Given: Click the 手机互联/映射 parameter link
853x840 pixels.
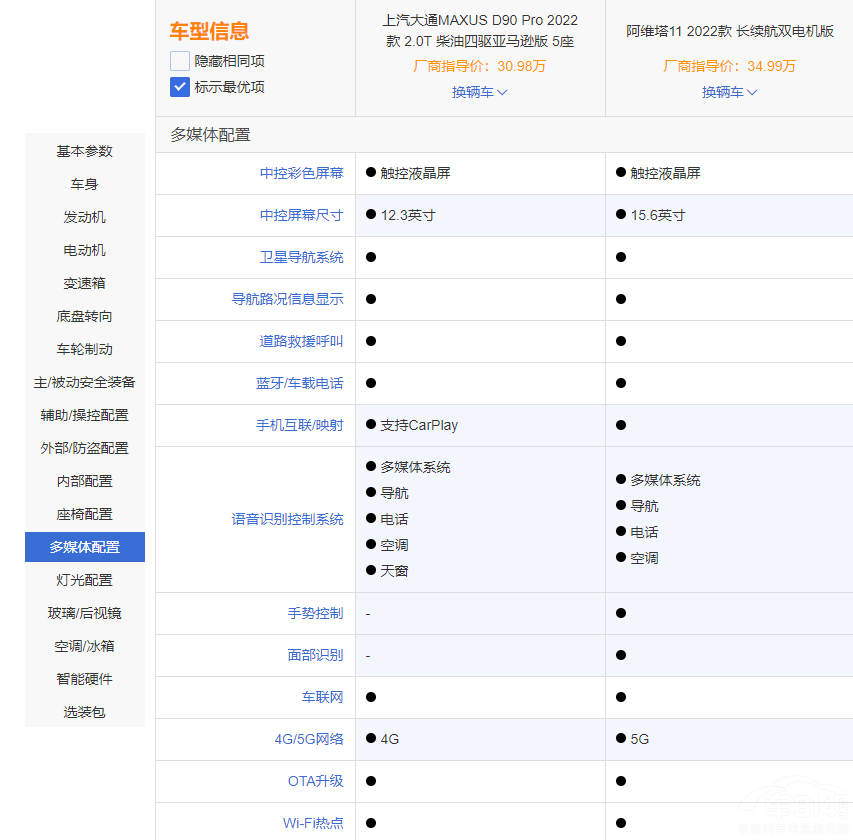Looking at the screenshot, I should (299, 425).
